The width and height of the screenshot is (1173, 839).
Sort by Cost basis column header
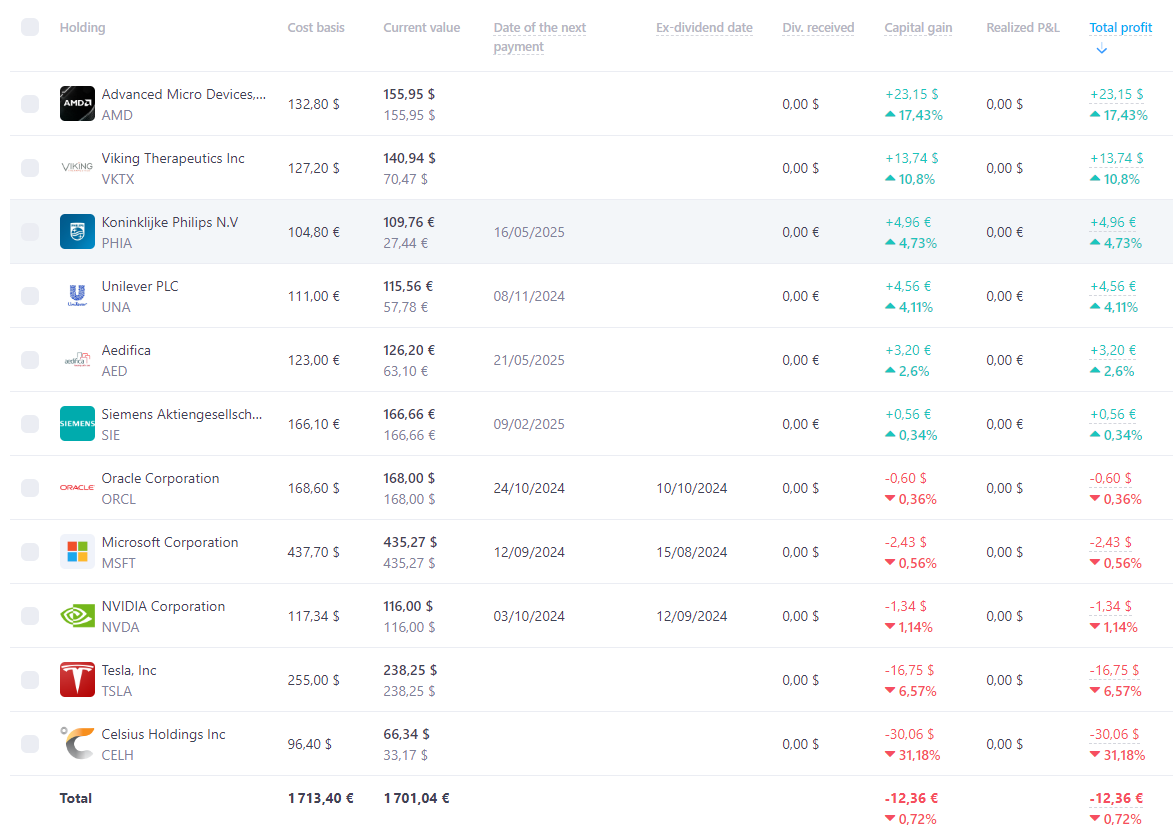click(316, 28)
